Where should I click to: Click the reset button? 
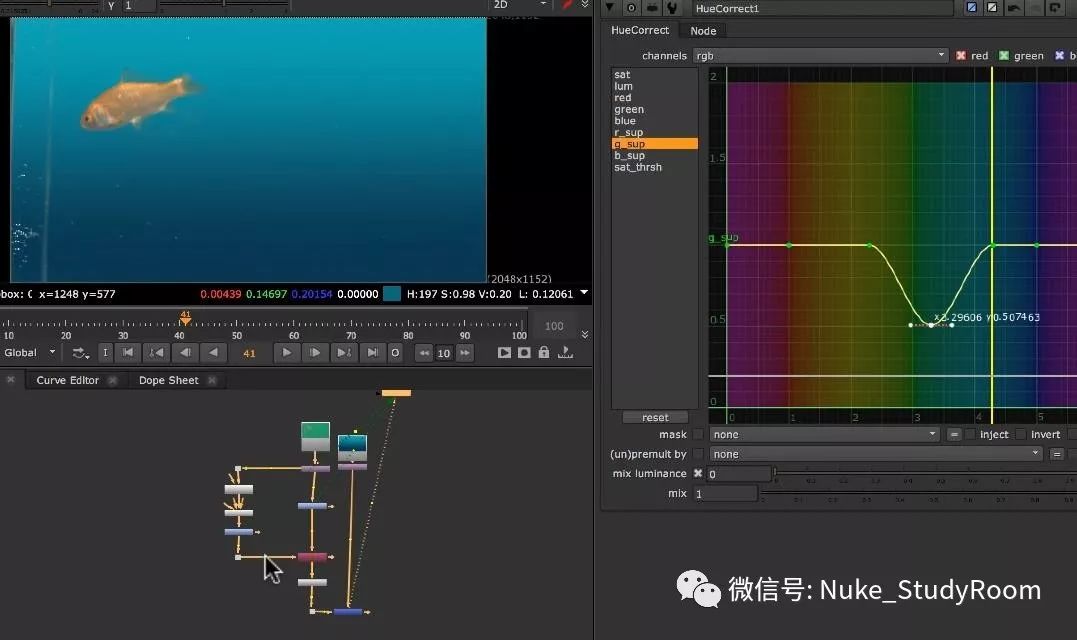click(x=655, y=418)
